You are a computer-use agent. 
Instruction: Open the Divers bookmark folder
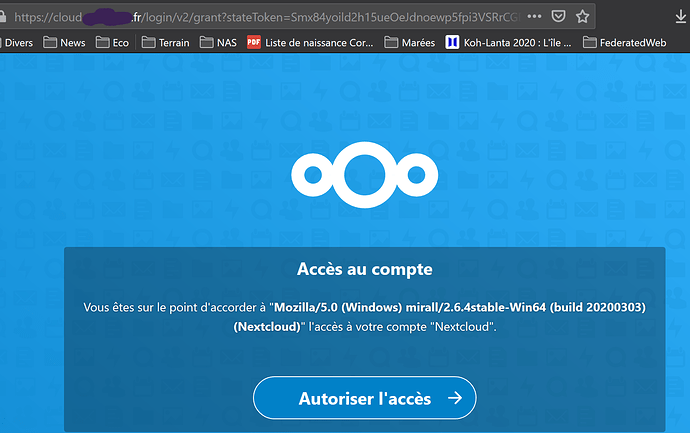point(17,43)
